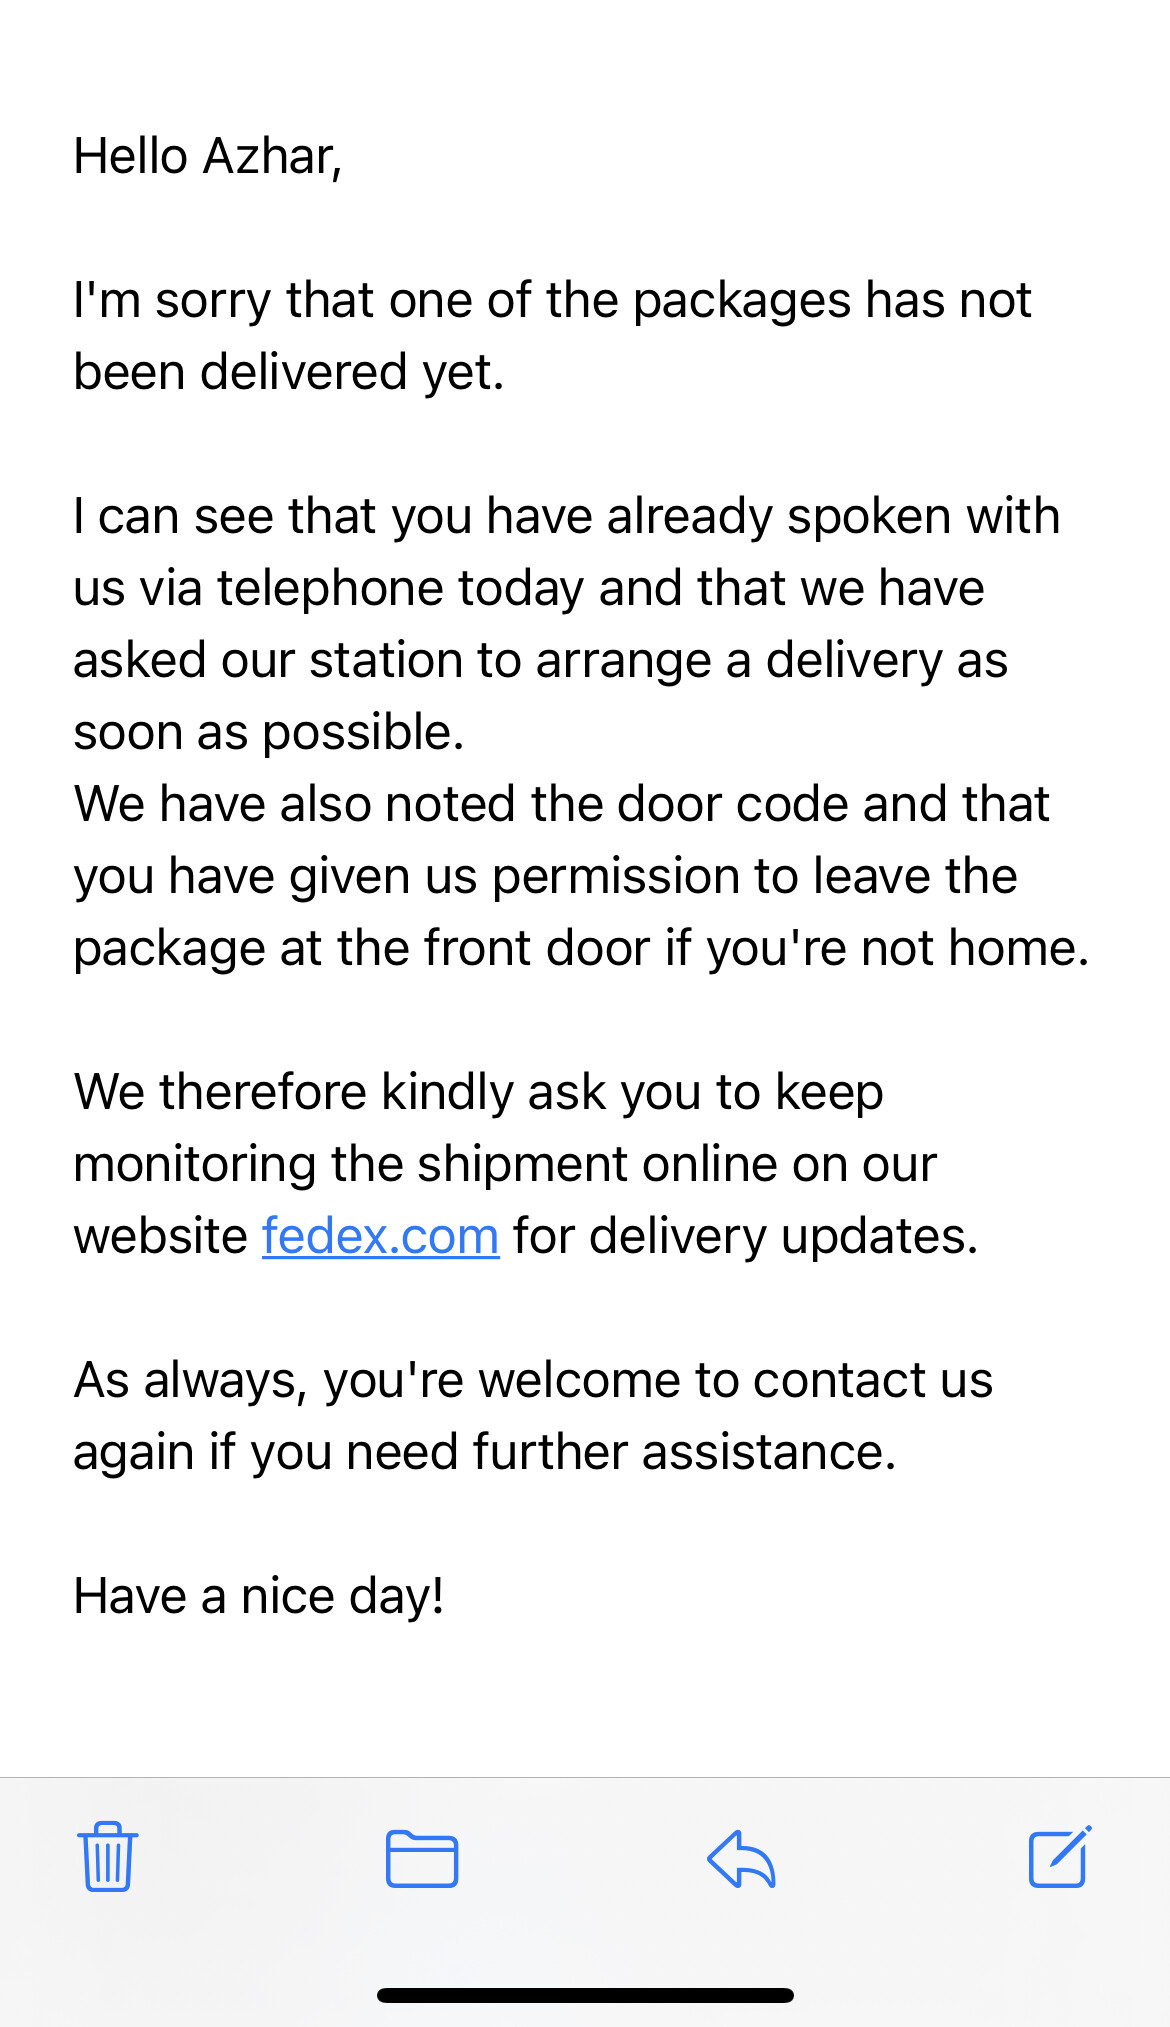The height and width of the screenshot is (2027, 1170).
Task: Tap the word "packages" in the apology sentence
Action: (741, 302)
